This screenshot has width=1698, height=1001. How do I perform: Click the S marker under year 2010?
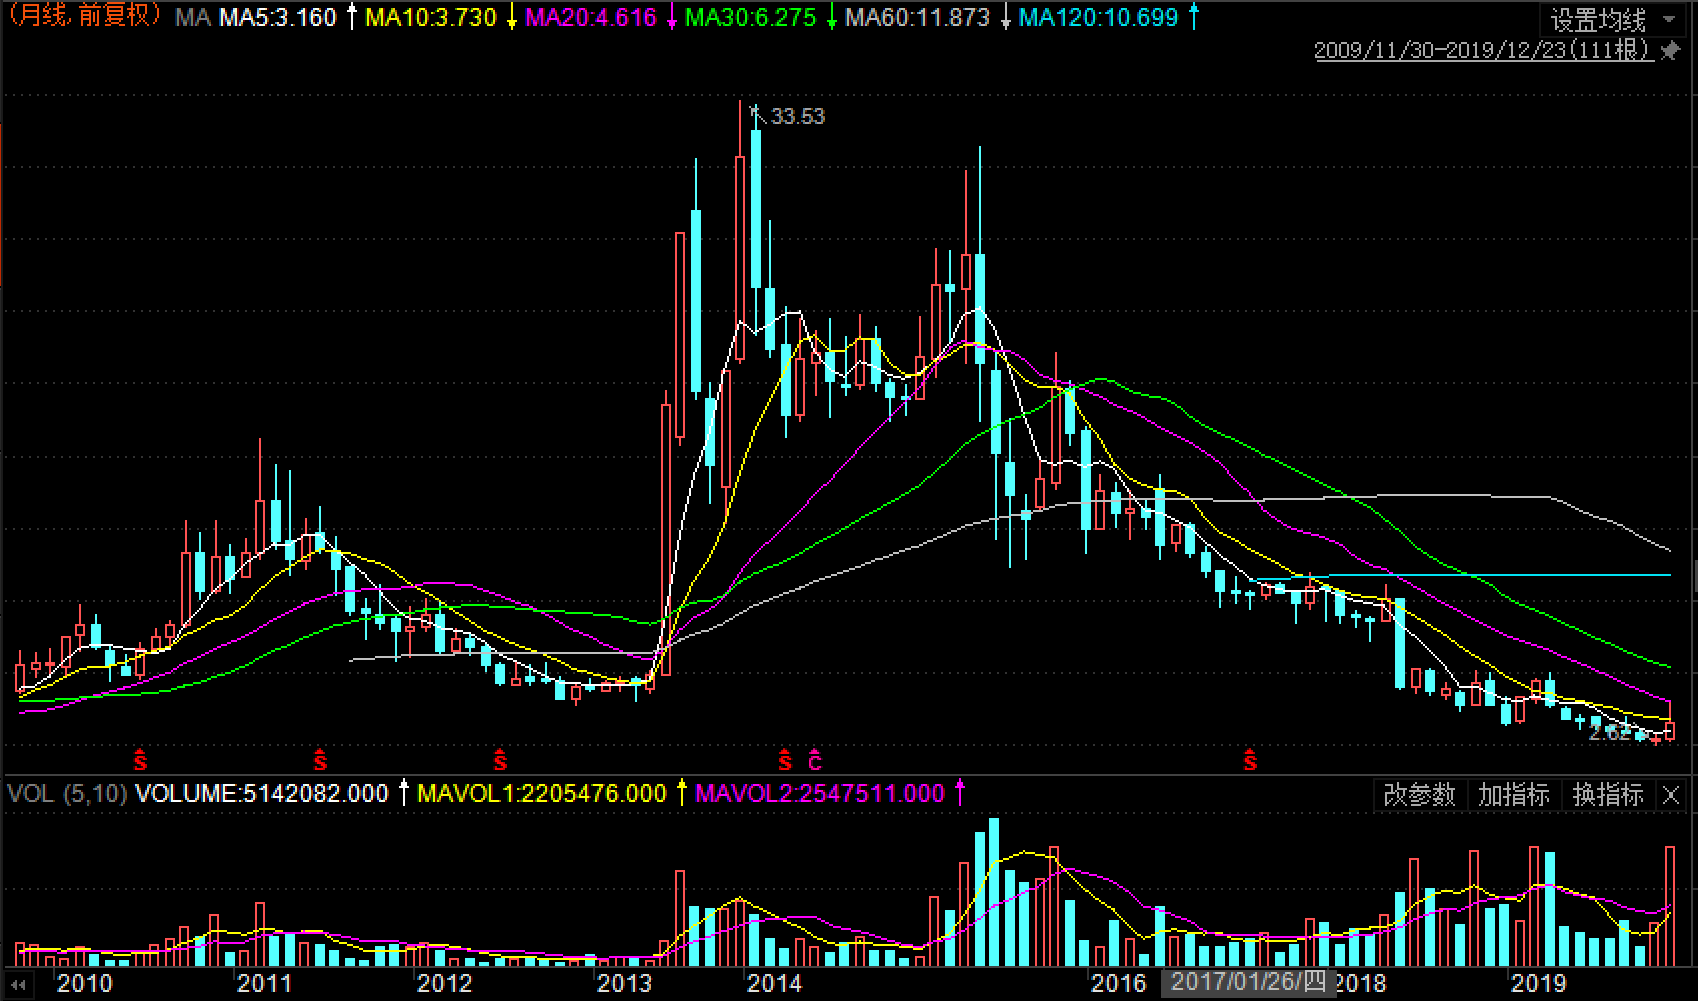pyautogui.click(x=140, y=761)
